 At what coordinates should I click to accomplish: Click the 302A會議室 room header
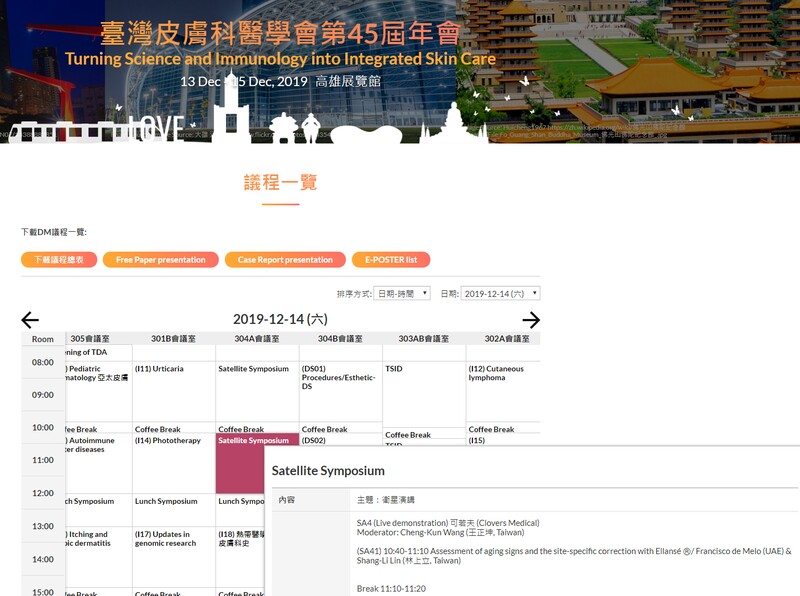[x=507, y=339]
